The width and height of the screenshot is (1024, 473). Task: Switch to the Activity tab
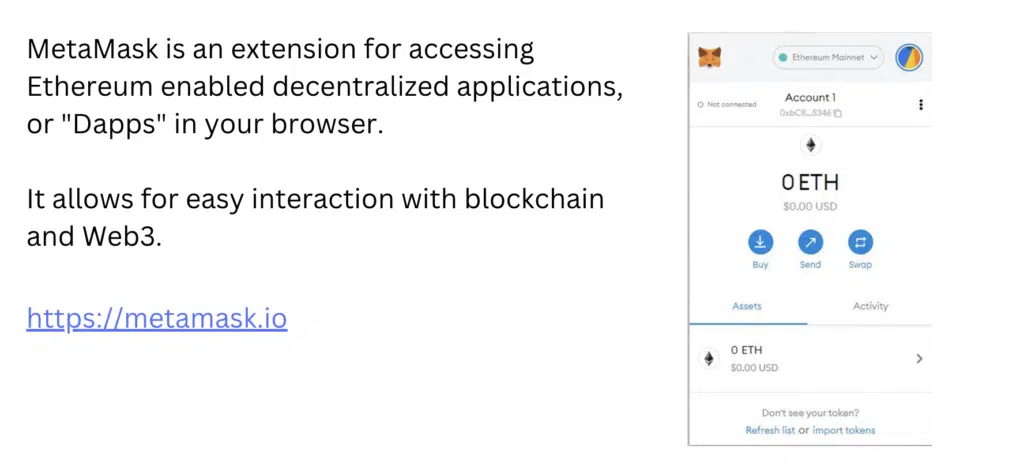click(x=871, y=306)
